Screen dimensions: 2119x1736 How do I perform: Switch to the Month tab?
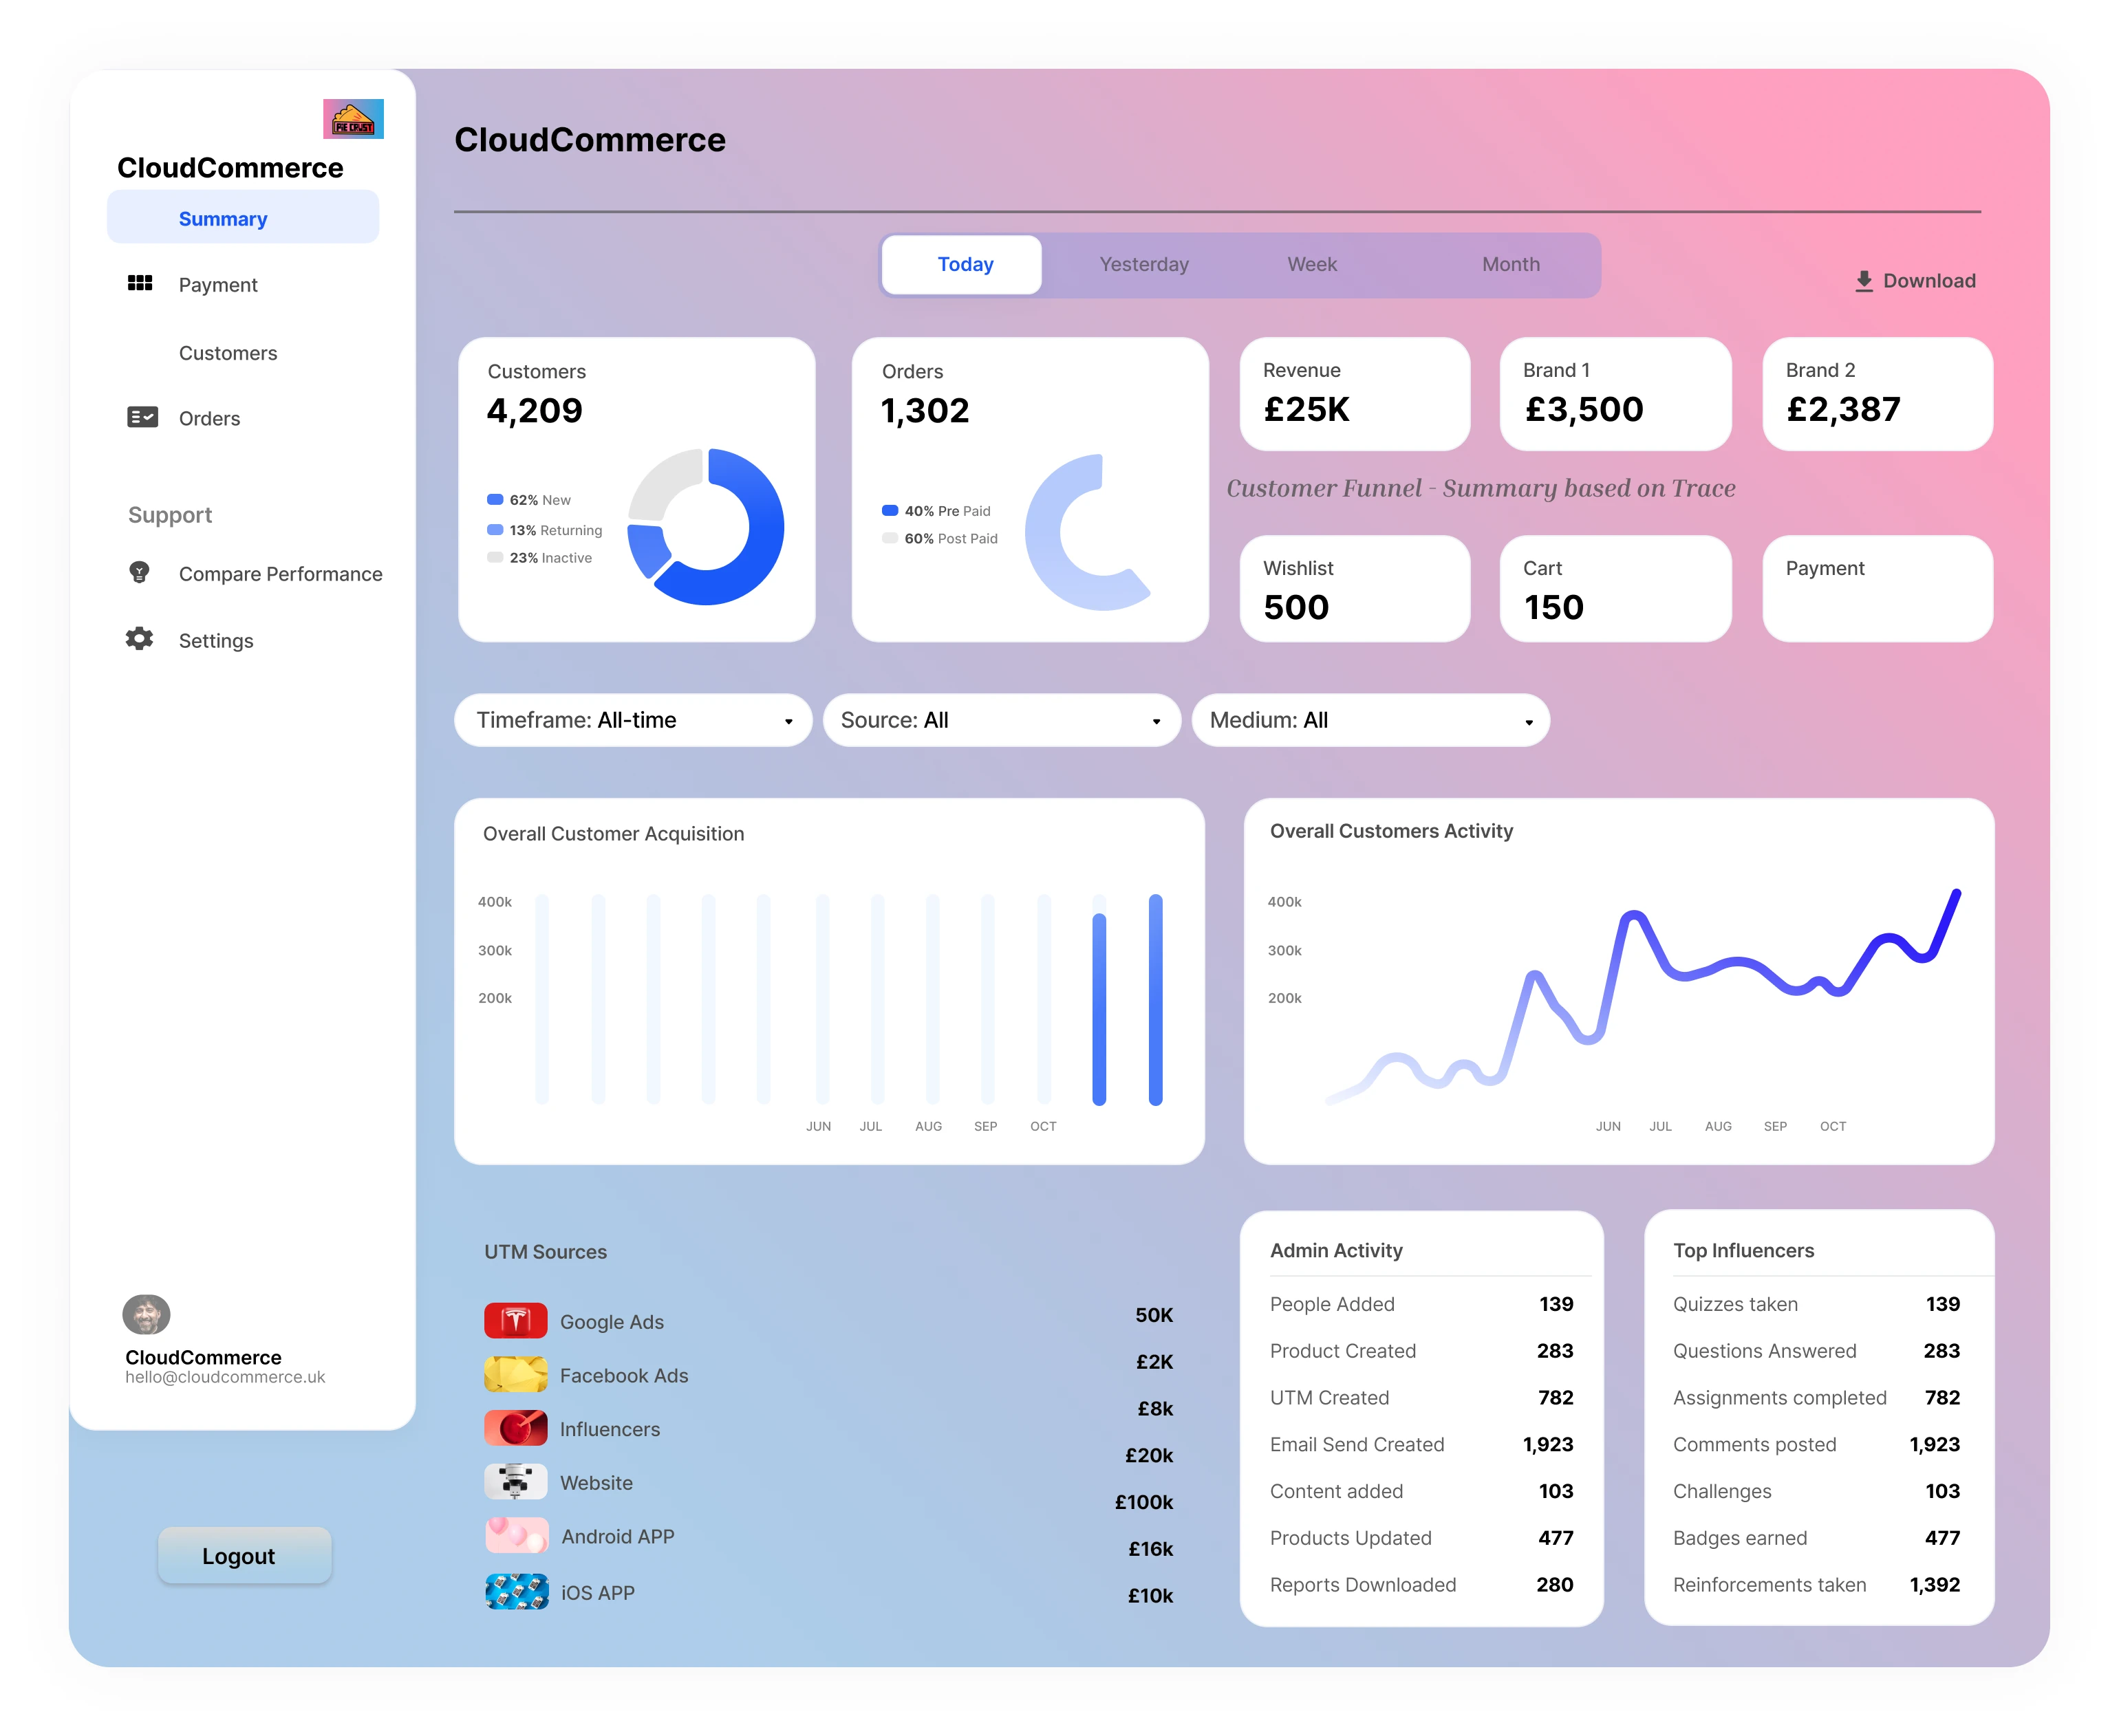tap(1510, 265)
